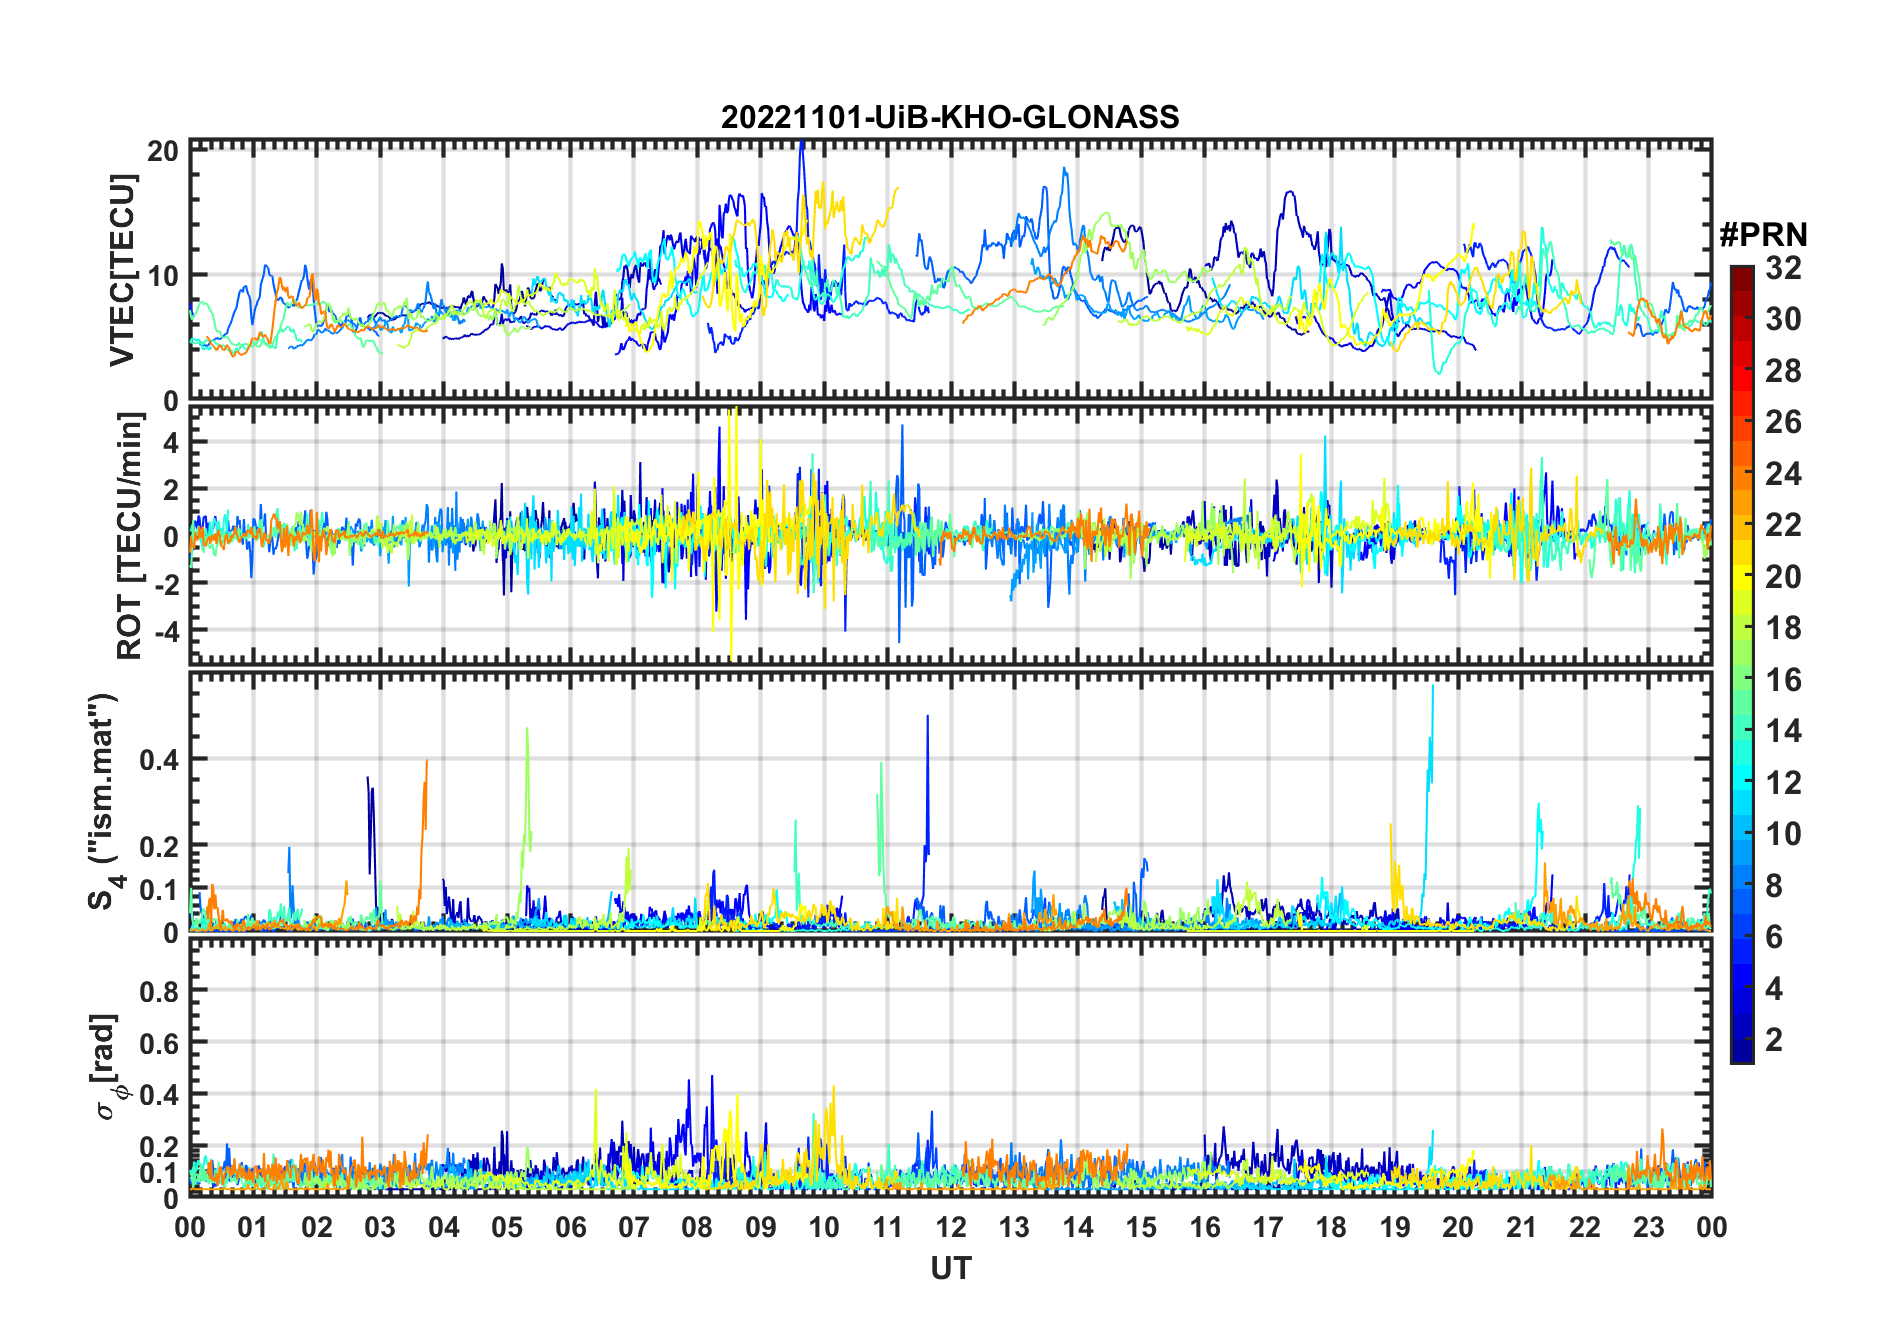Click x-axis tick label 19
This screenshot has width=1902, height=1330.
[x=1395, y=1227]
